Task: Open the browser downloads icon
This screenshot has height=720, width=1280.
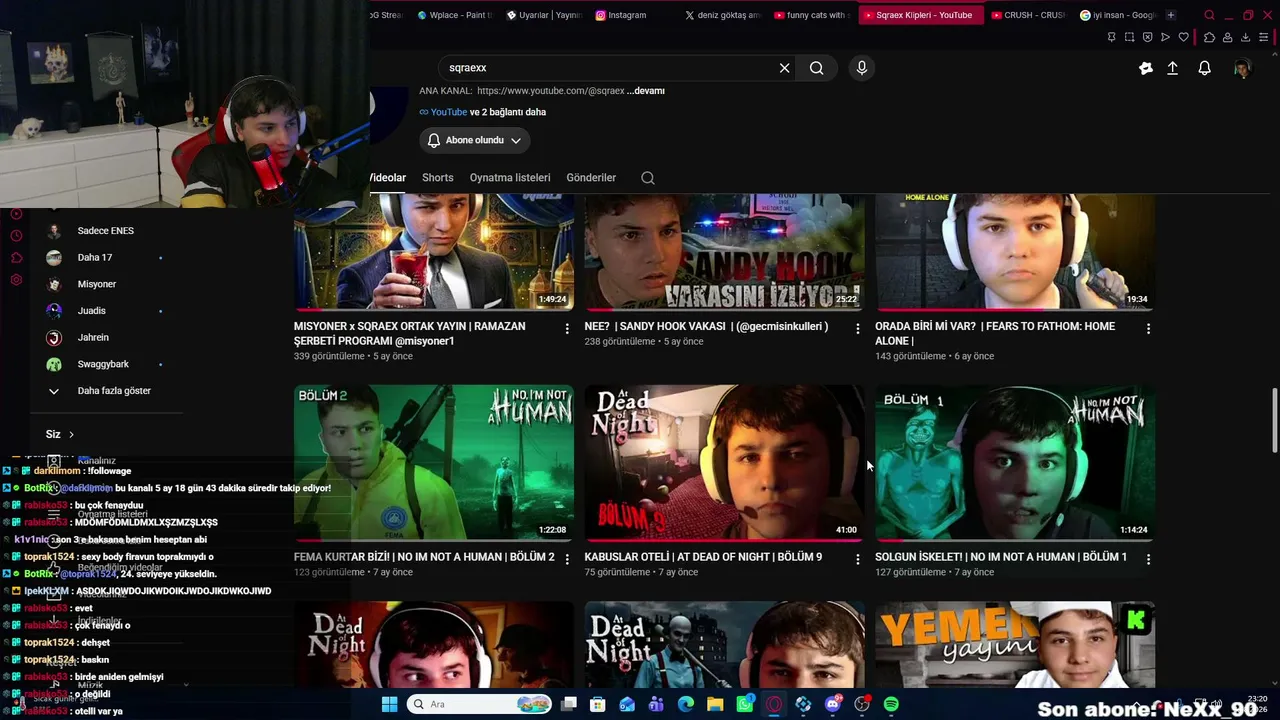Action: (1246, 37)
